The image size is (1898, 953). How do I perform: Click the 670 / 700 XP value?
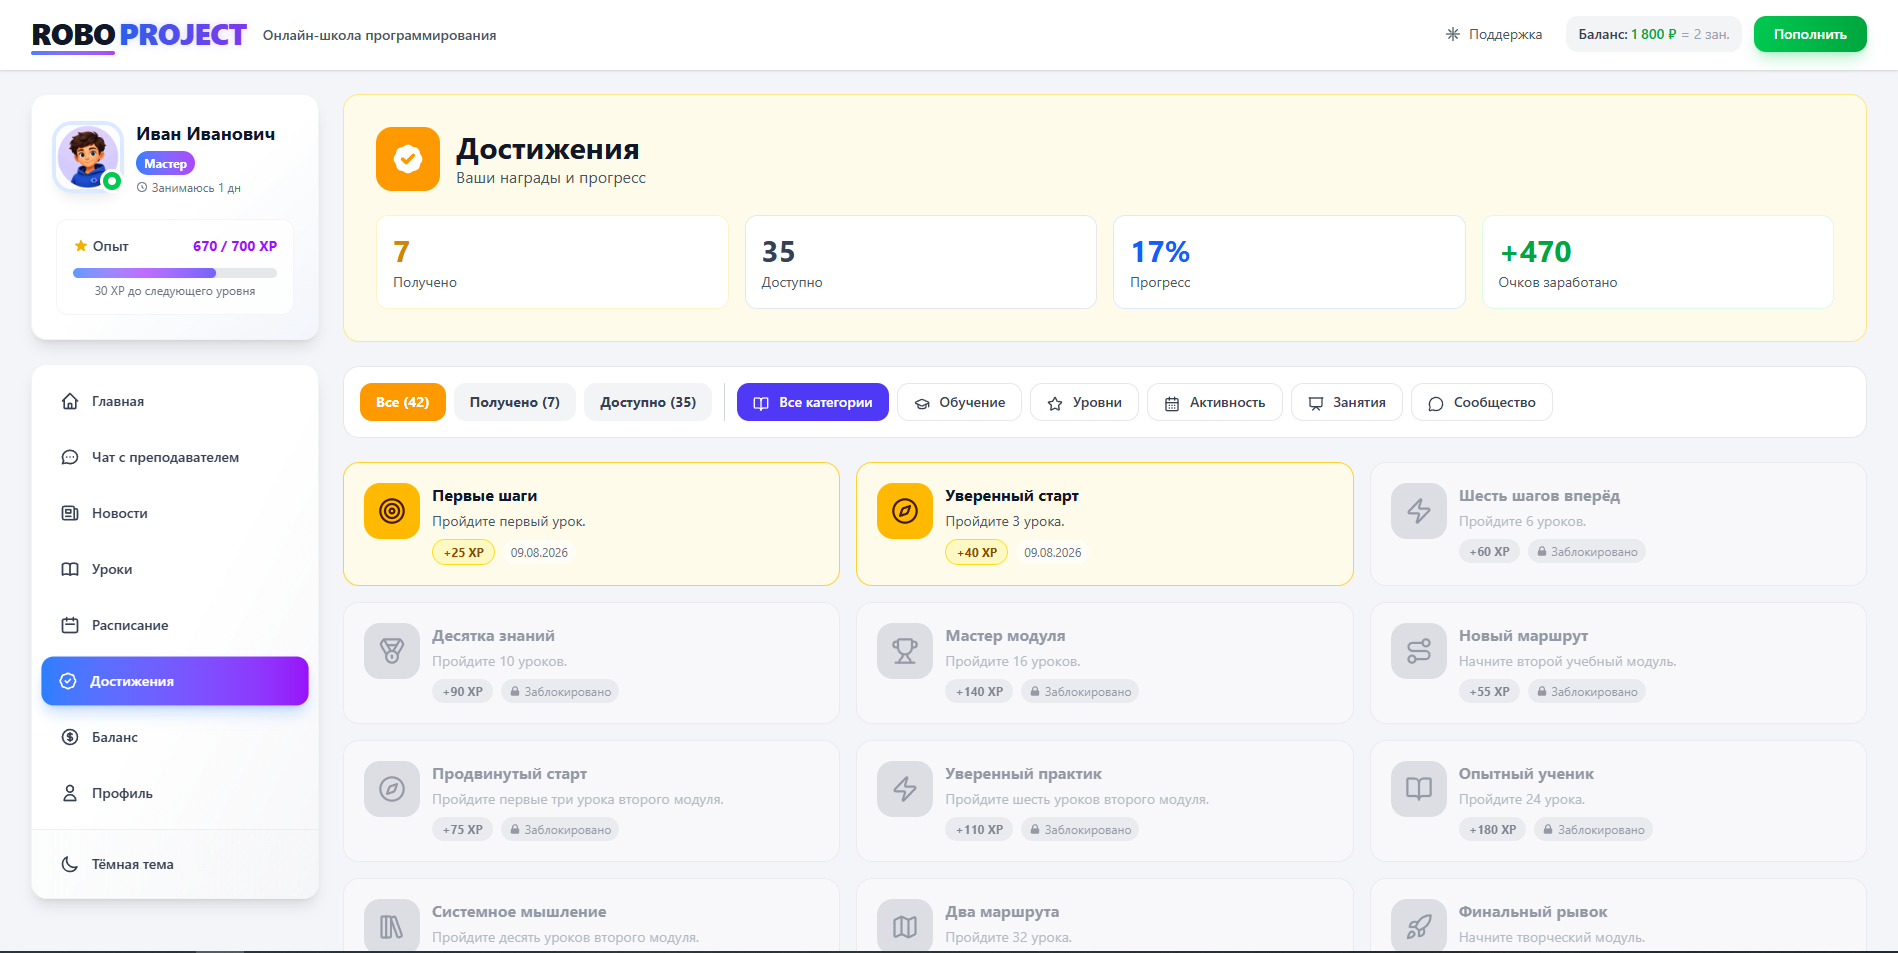point(235,246)
